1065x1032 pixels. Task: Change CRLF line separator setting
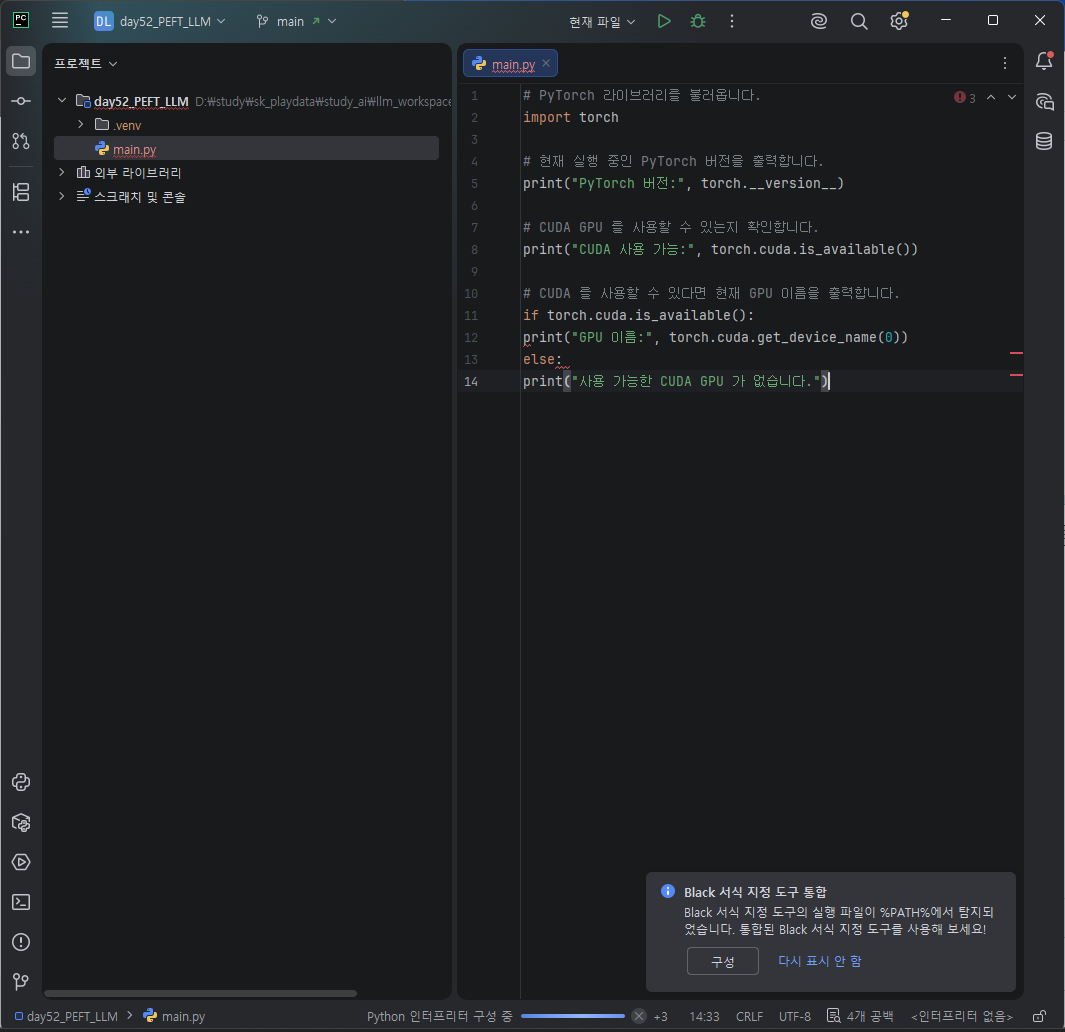749,1016
